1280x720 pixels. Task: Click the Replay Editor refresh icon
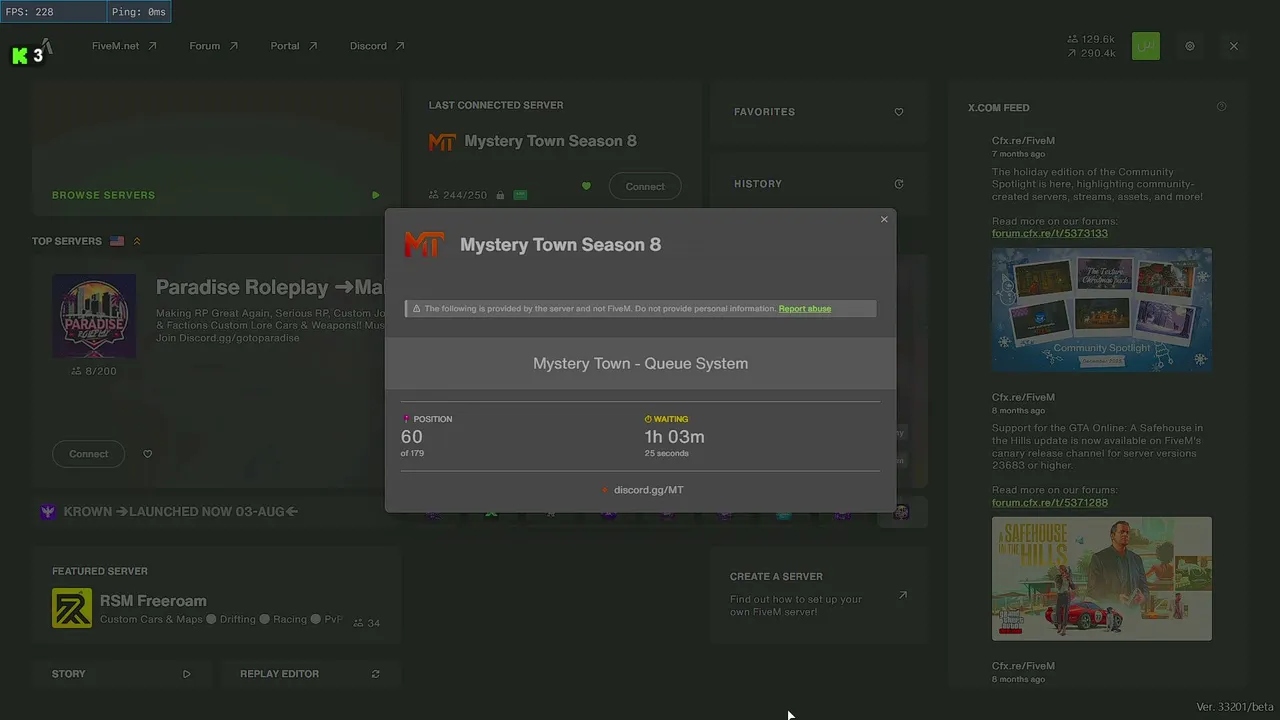tap(376, 674)
